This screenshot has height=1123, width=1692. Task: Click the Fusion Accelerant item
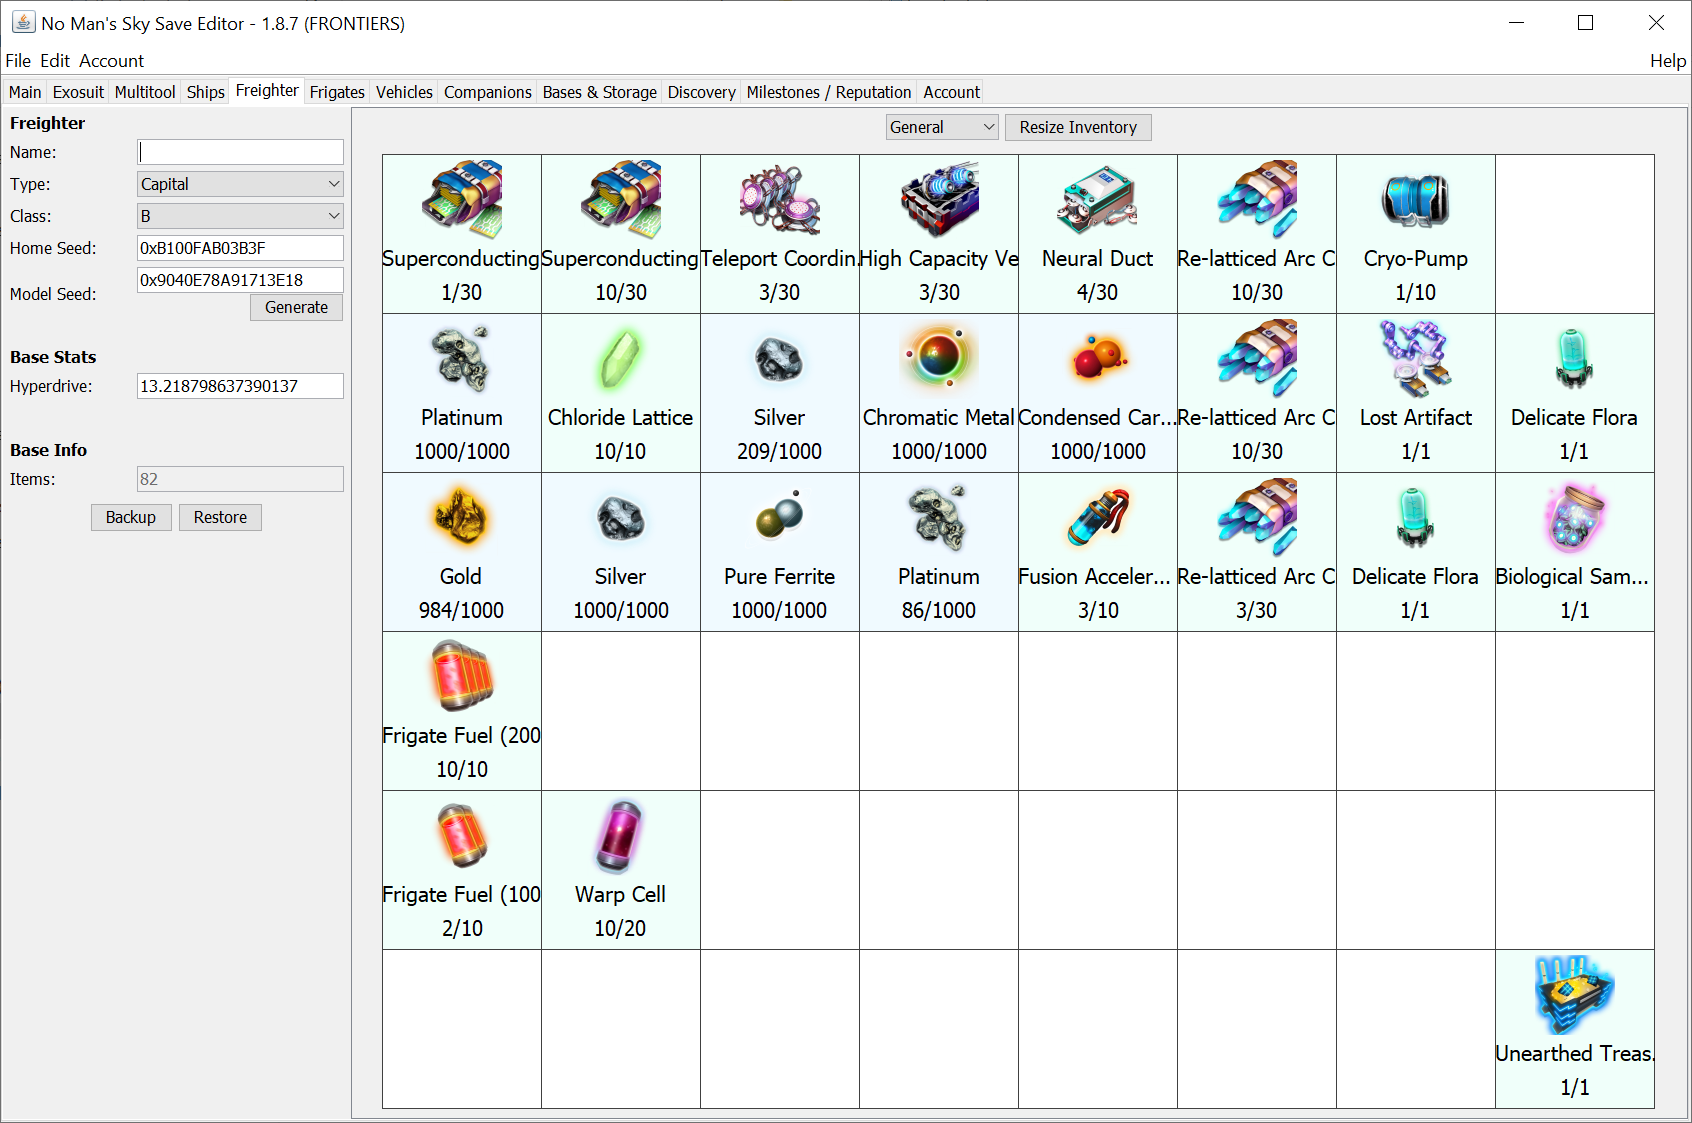(x=1098, y=552)
